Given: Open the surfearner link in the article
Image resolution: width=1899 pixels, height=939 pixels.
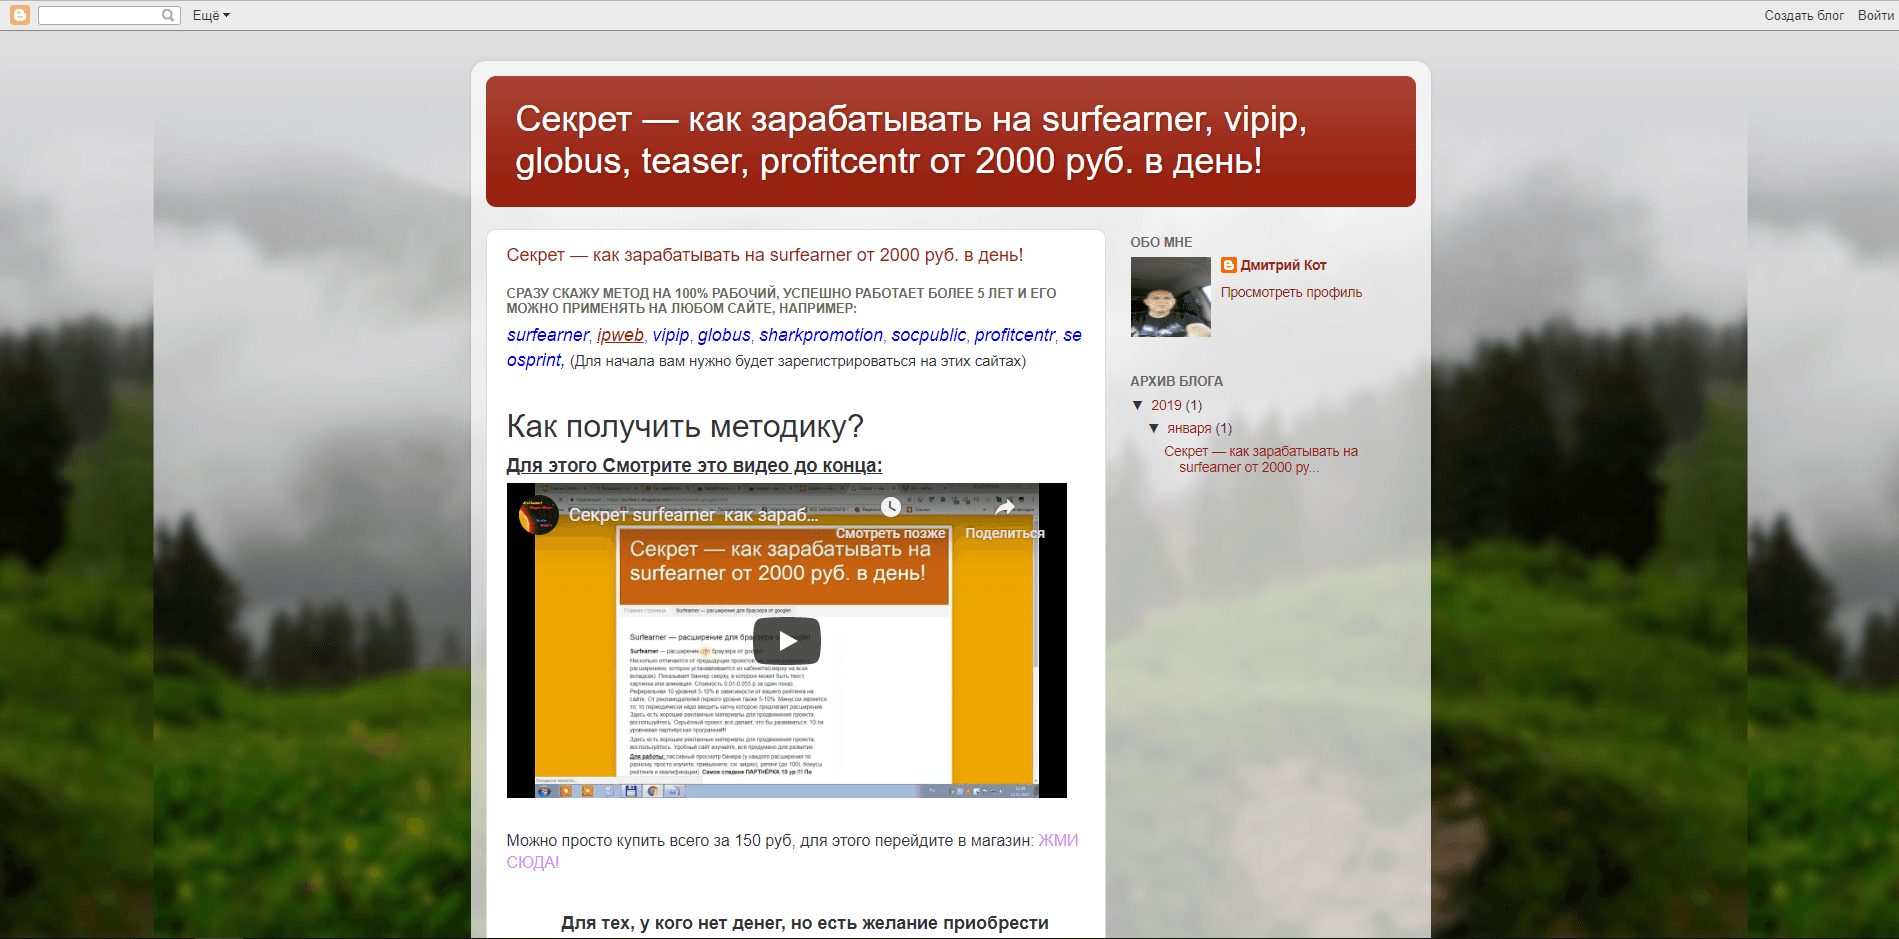Looking at the screenshot, I should click(x=547, y=335).
